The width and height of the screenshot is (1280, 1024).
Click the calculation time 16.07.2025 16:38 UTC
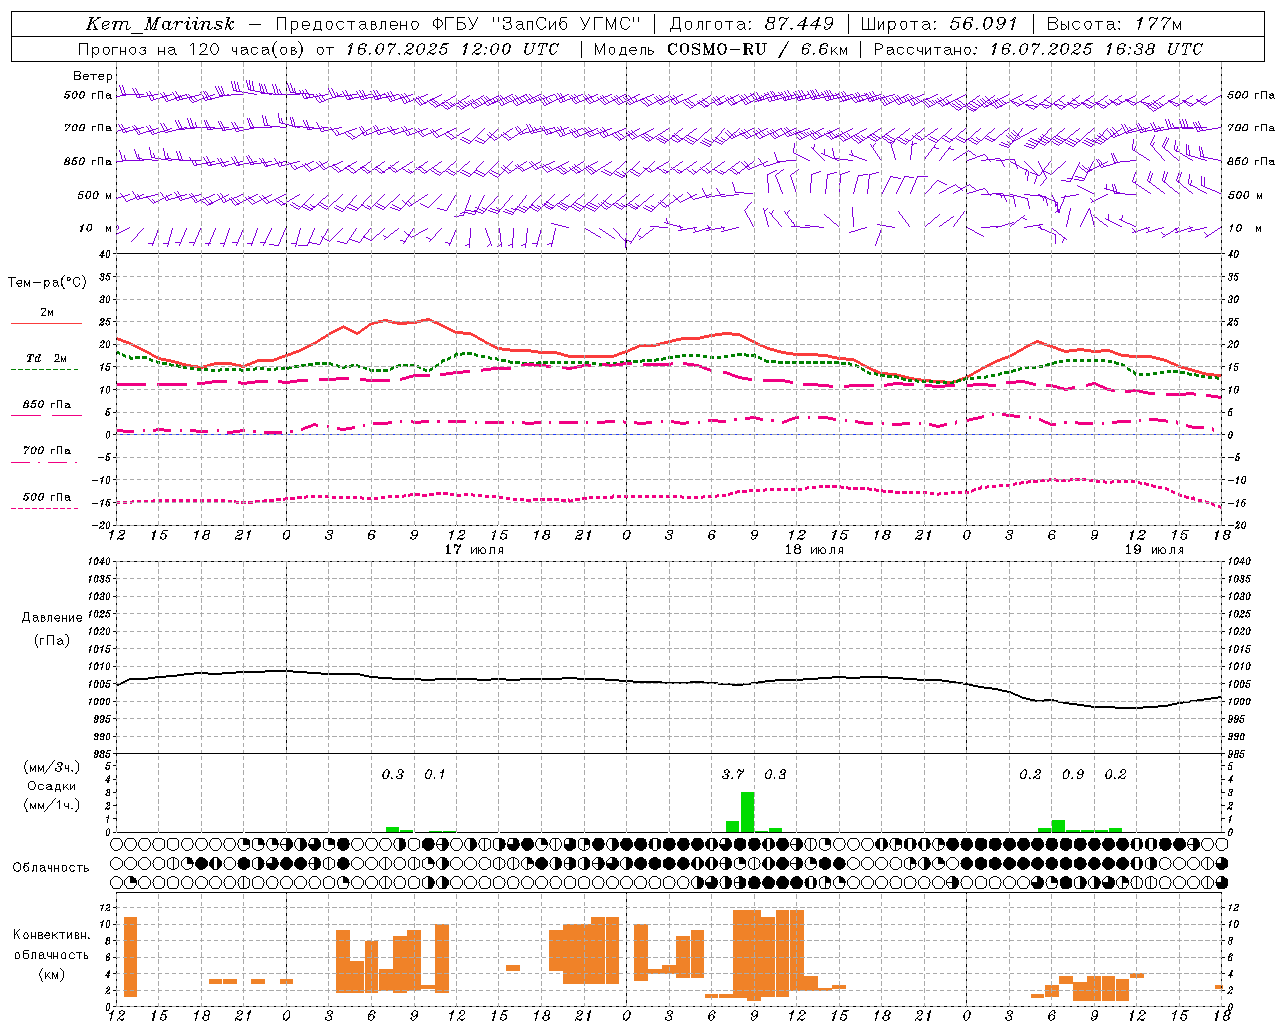(1097, 49)
